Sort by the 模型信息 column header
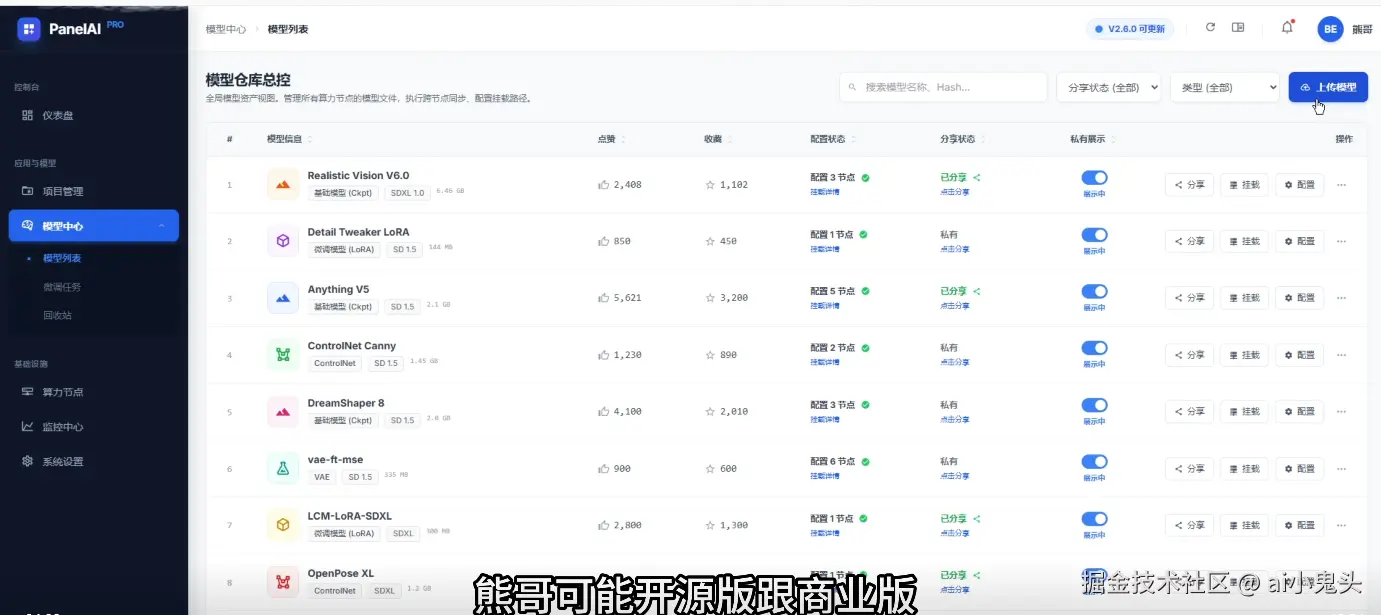1381x615 pixels. coord(289,139)
